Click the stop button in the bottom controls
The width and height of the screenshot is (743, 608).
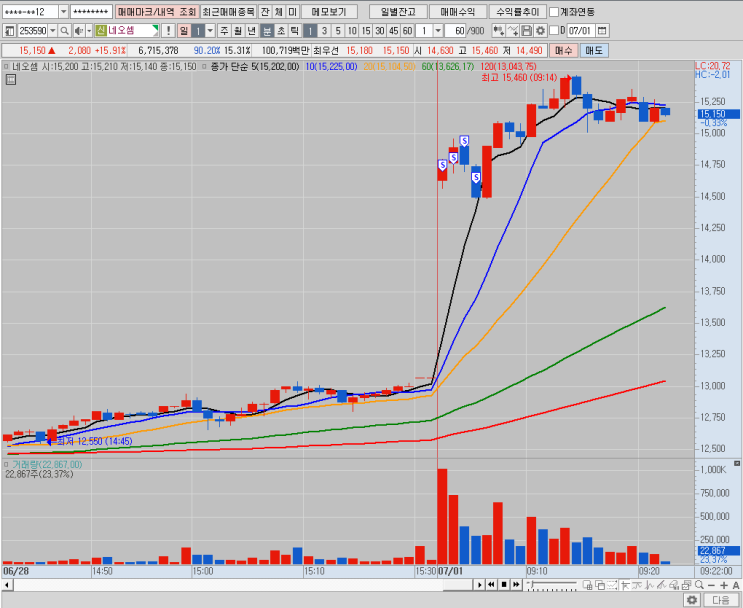504,584
